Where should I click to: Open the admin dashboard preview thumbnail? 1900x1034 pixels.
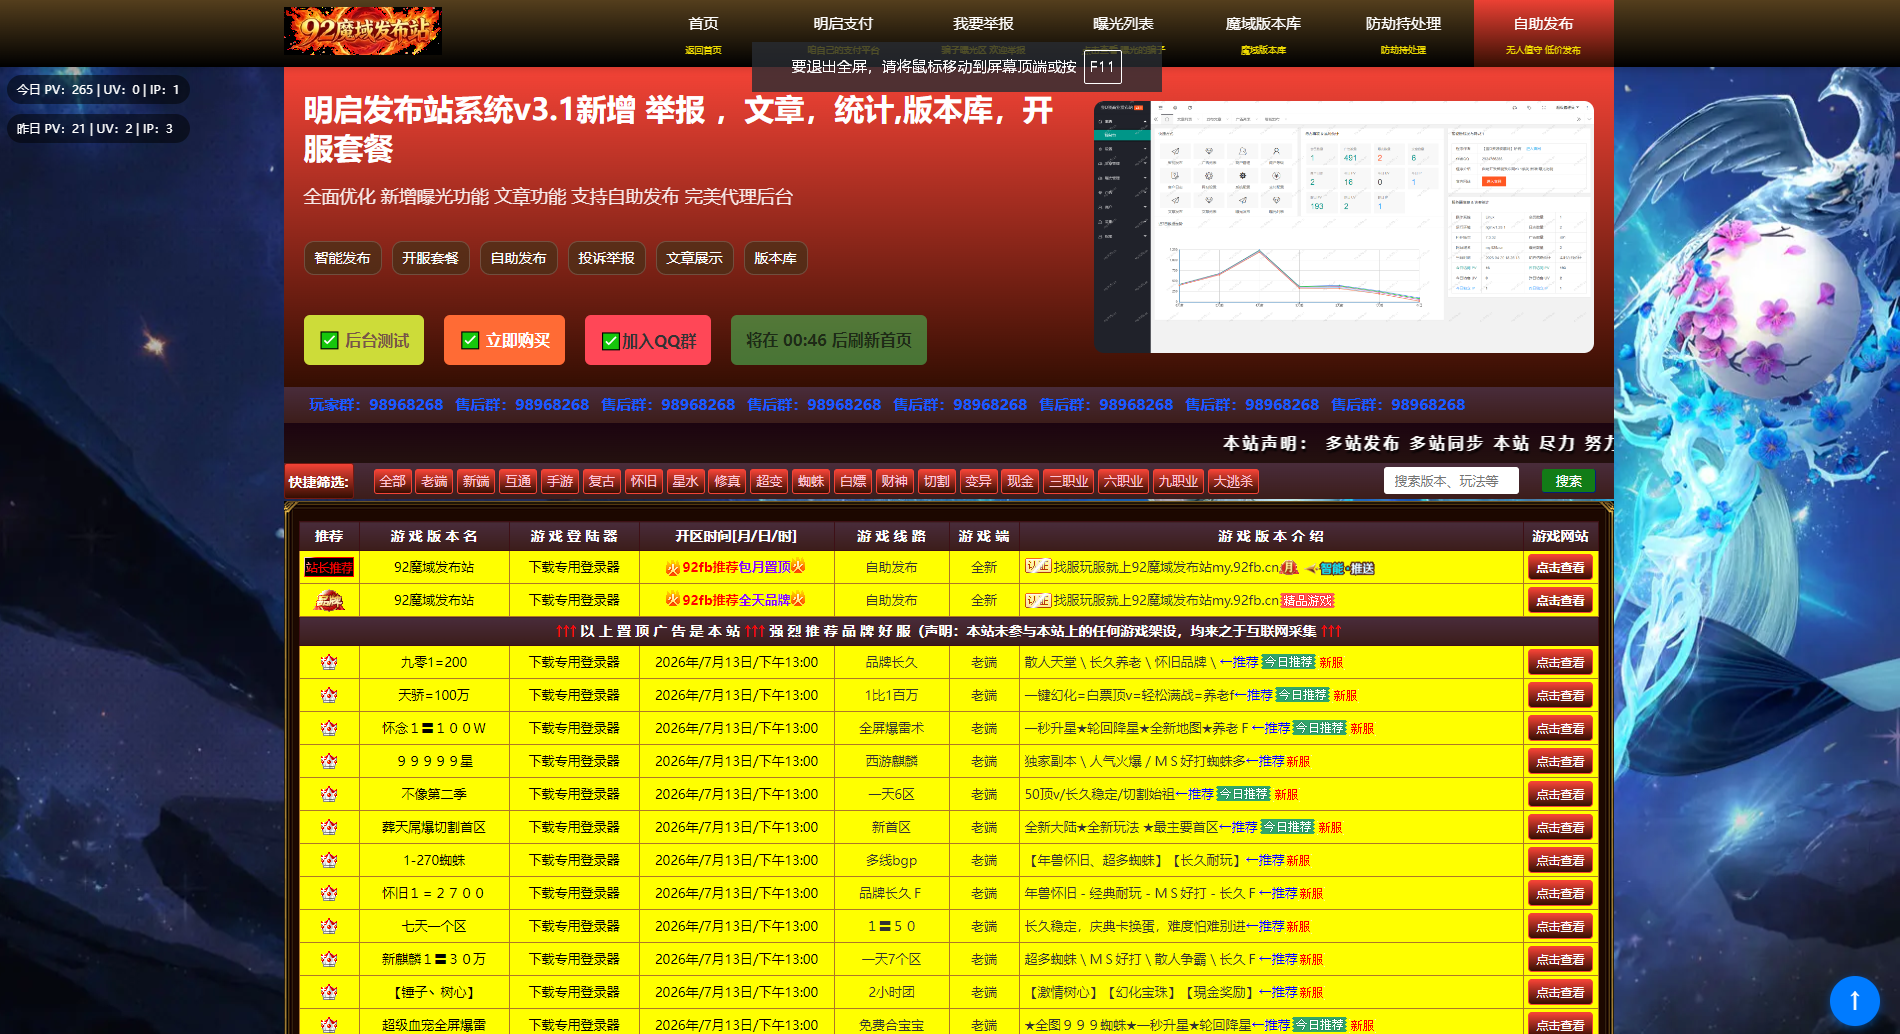point(1343,227)
